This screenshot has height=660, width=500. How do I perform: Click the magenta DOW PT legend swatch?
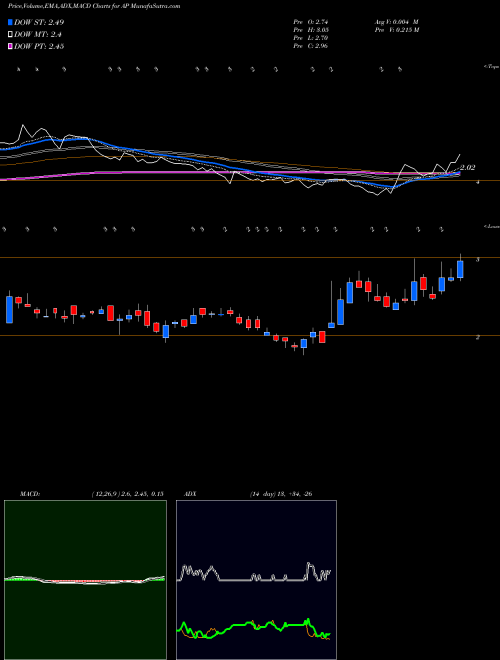11,47
